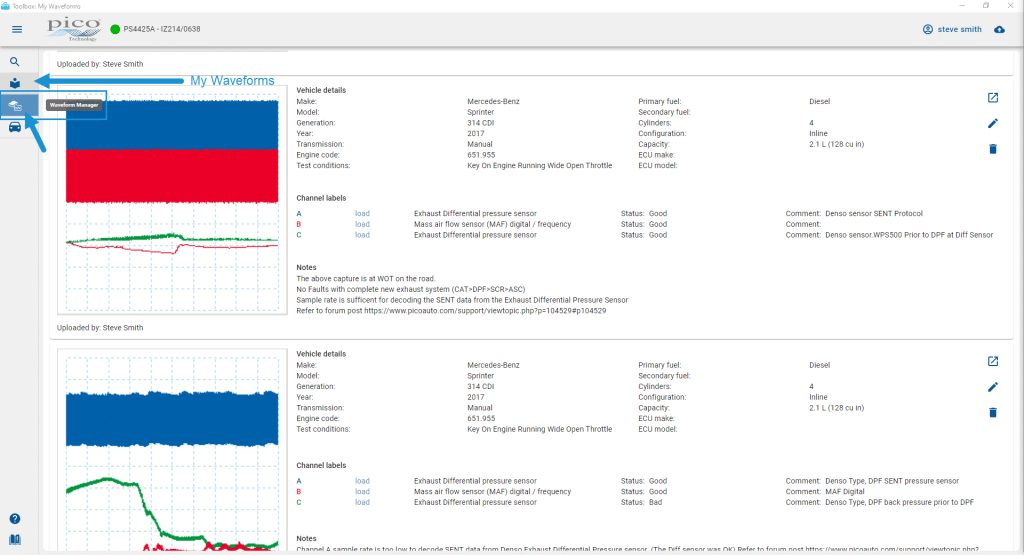The width and height of the screenshot is (1024, 555).
Task: Load channel A in first waveform
Action: [362, 214]
